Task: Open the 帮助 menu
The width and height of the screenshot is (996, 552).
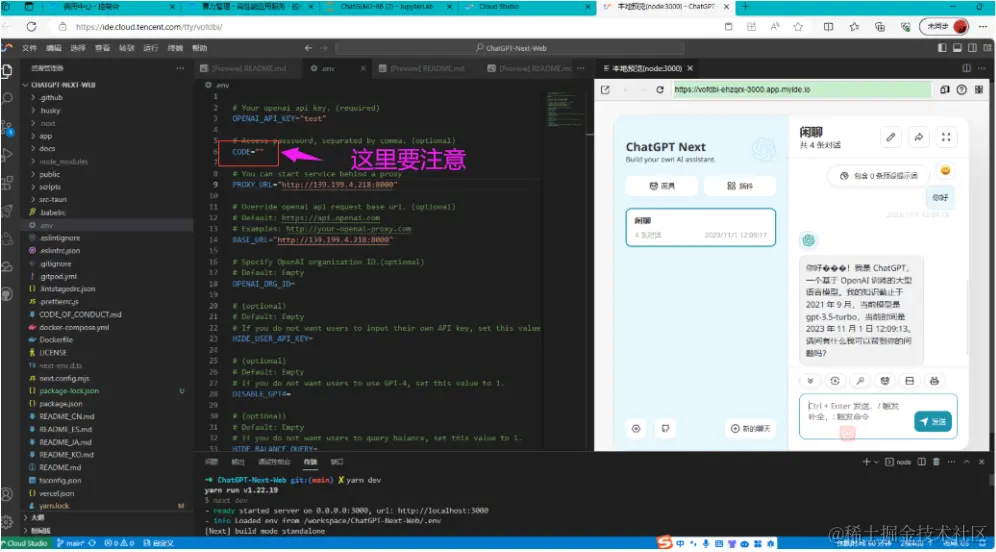Action: (199, 48)
